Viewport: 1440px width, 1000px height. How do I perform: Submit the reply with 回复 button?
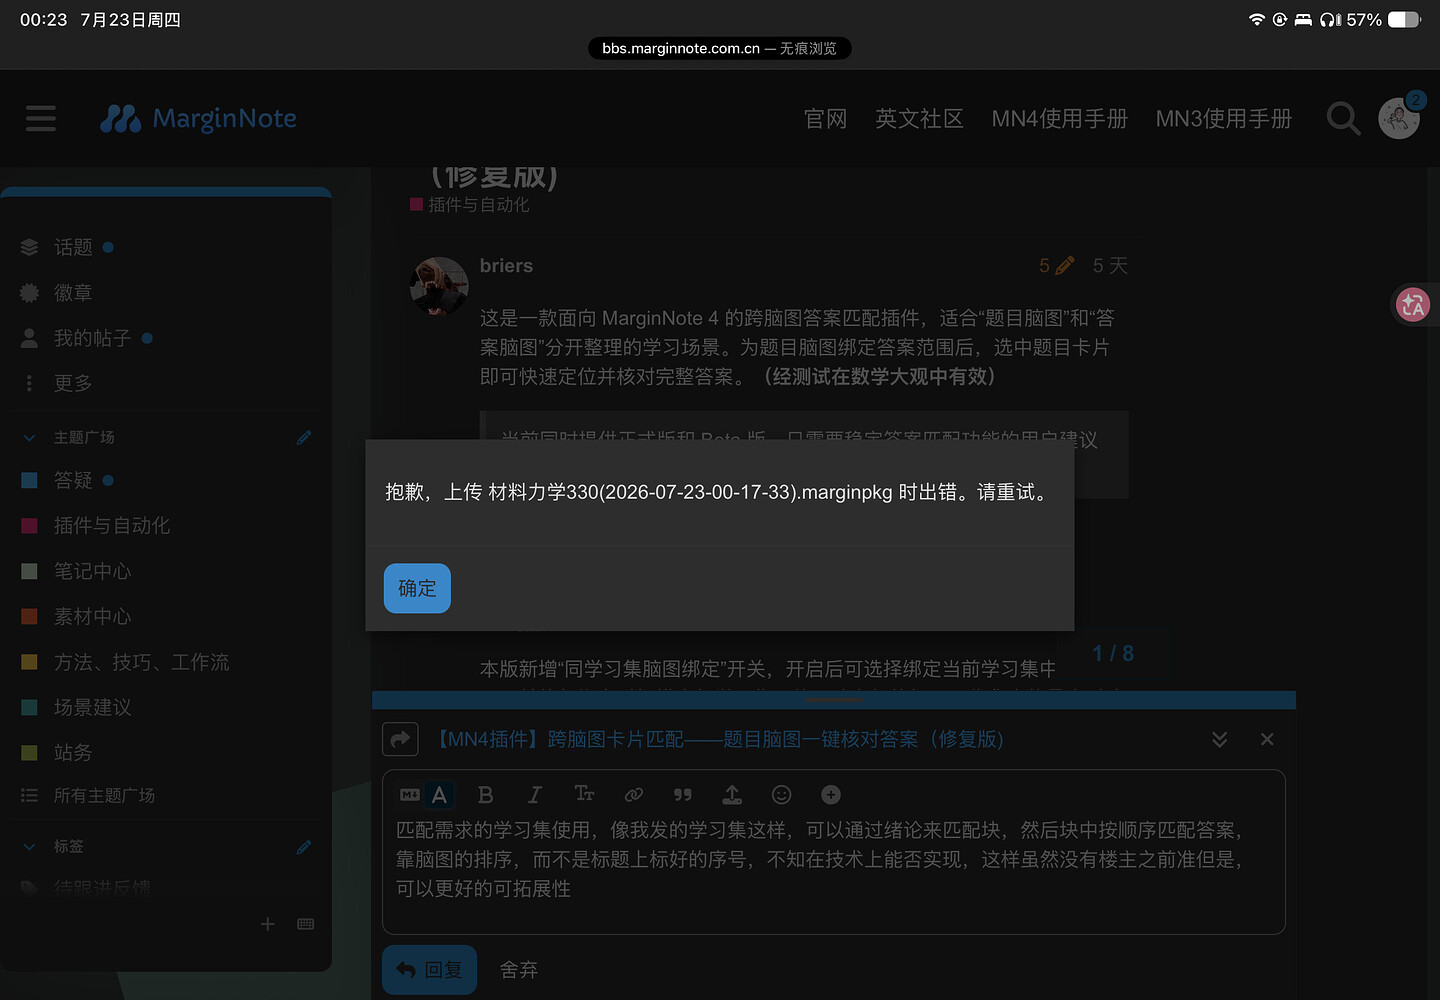pyautogui.click(x=430, y=970)
